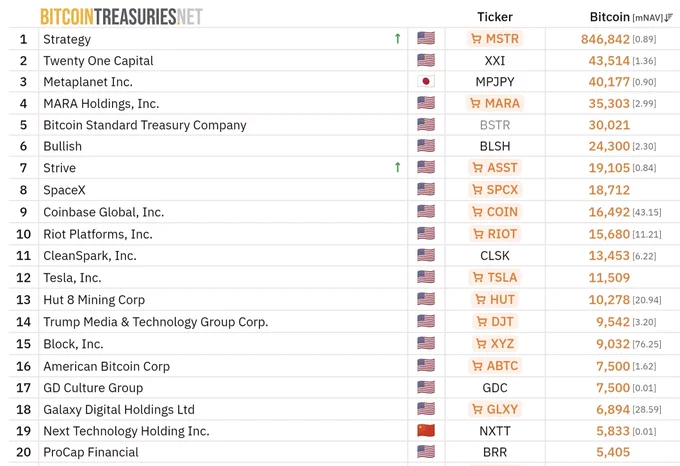This screenshot has height=466, width=680.
Task: Open the BitcoinTreasuries.net logo link
Action: (x=121, y=16)
